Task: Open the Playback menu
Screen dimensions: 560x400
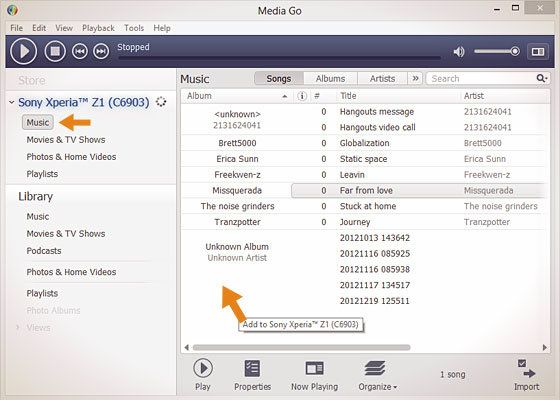Action: click(98, 28)
